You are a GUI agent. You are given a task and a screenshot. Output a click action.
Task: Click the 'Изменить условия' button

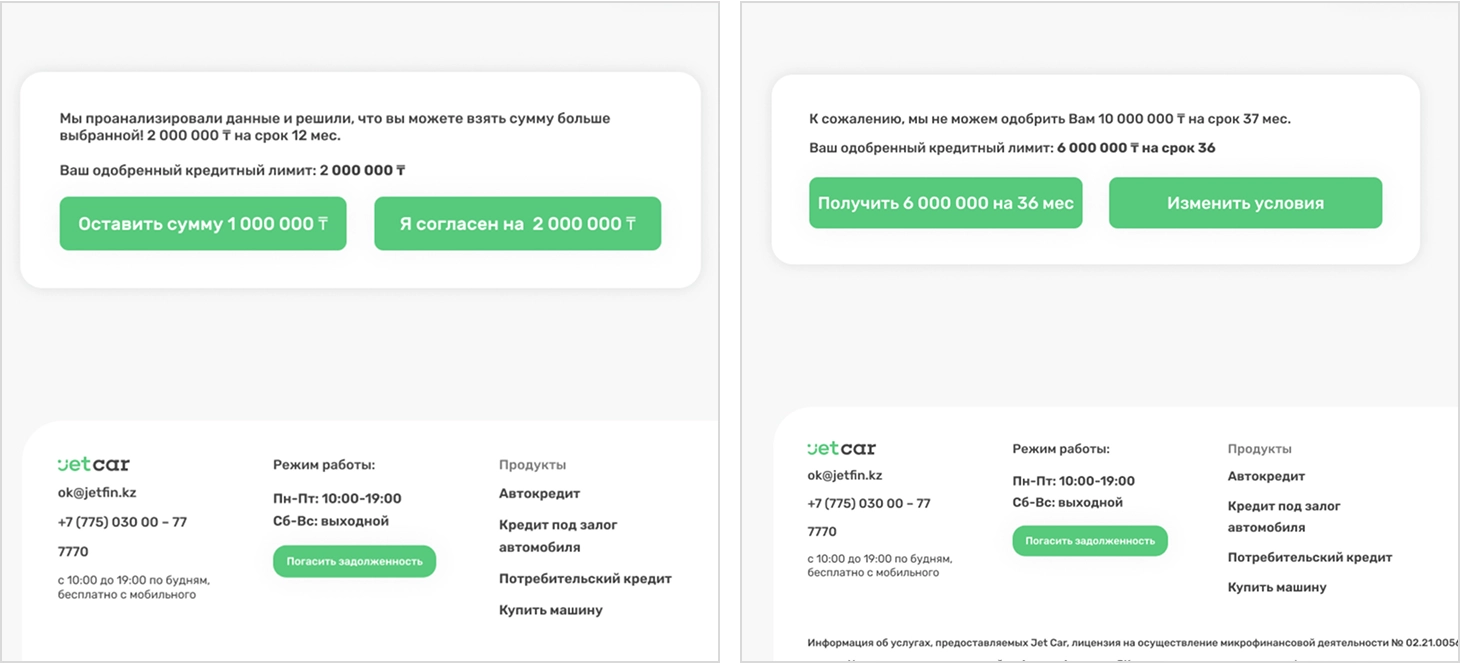click(1245, 203)
